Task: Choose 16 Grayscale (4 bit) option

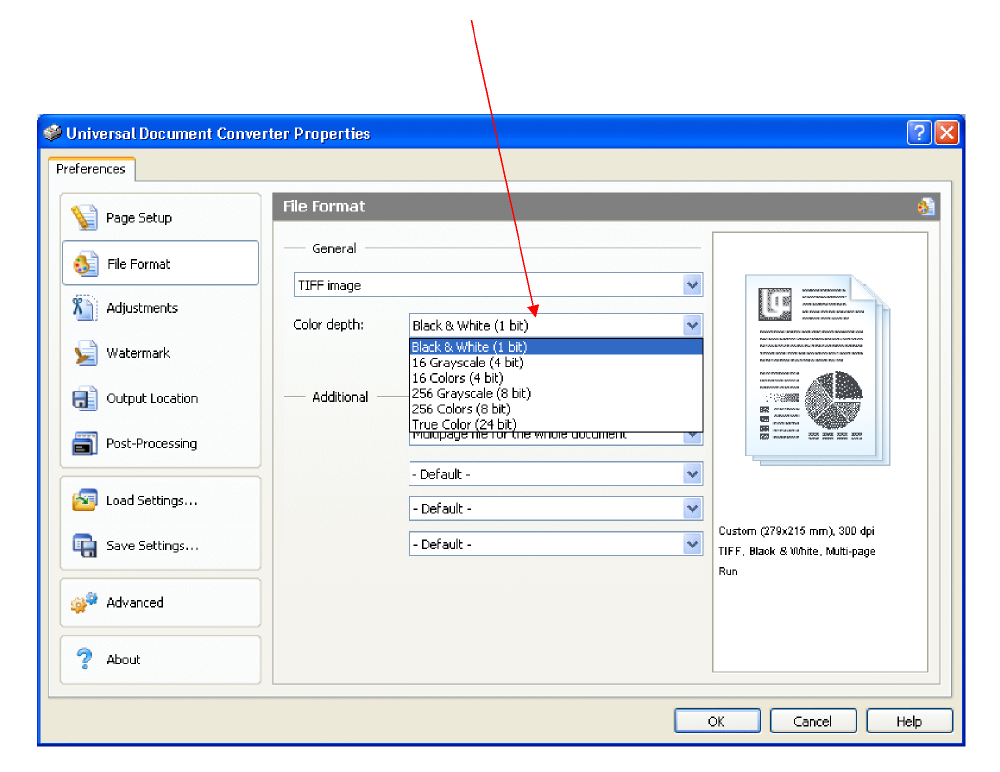Action: click(555, 362)
